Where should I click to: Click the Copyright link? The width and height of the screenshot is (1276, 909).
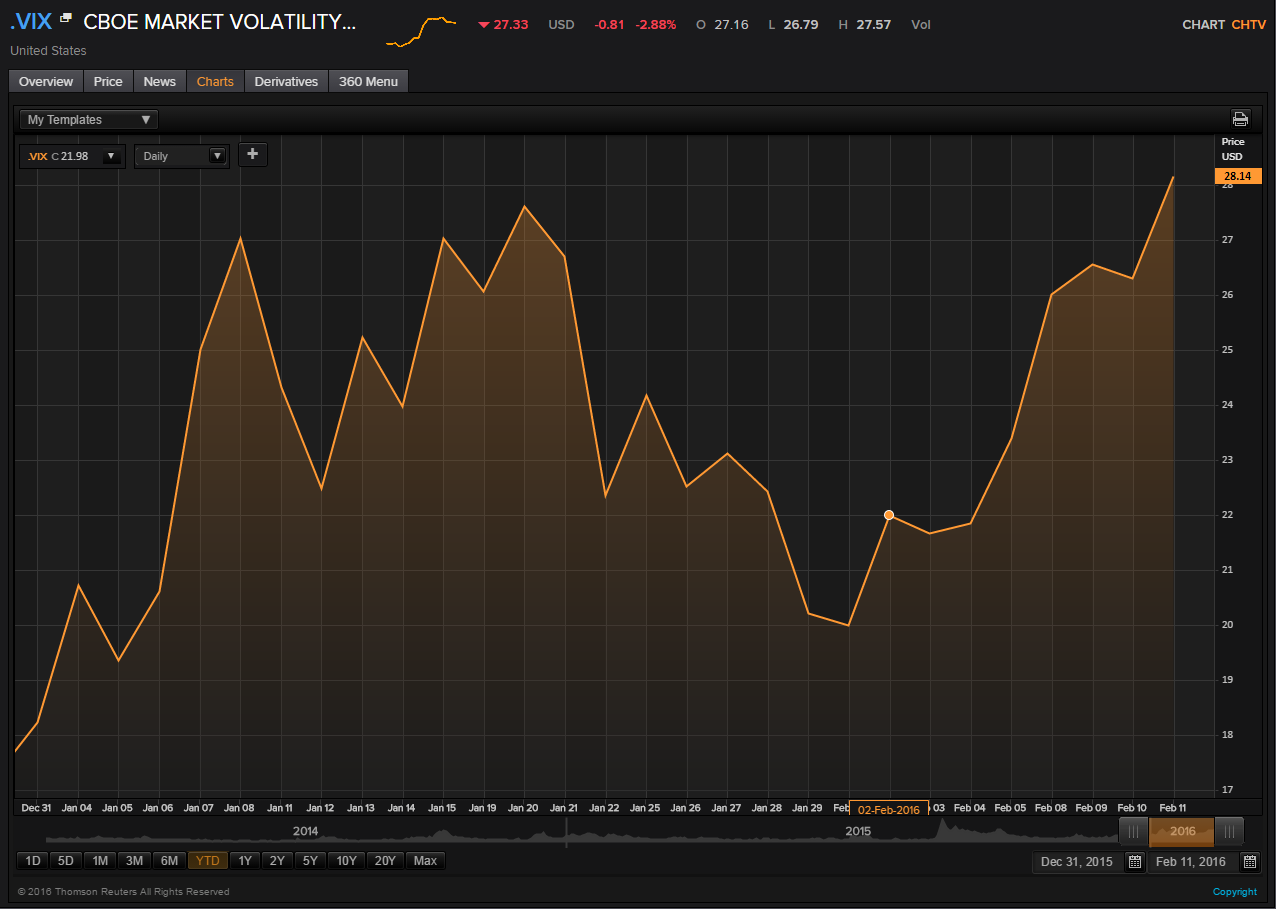click(x=1234, y=892)
